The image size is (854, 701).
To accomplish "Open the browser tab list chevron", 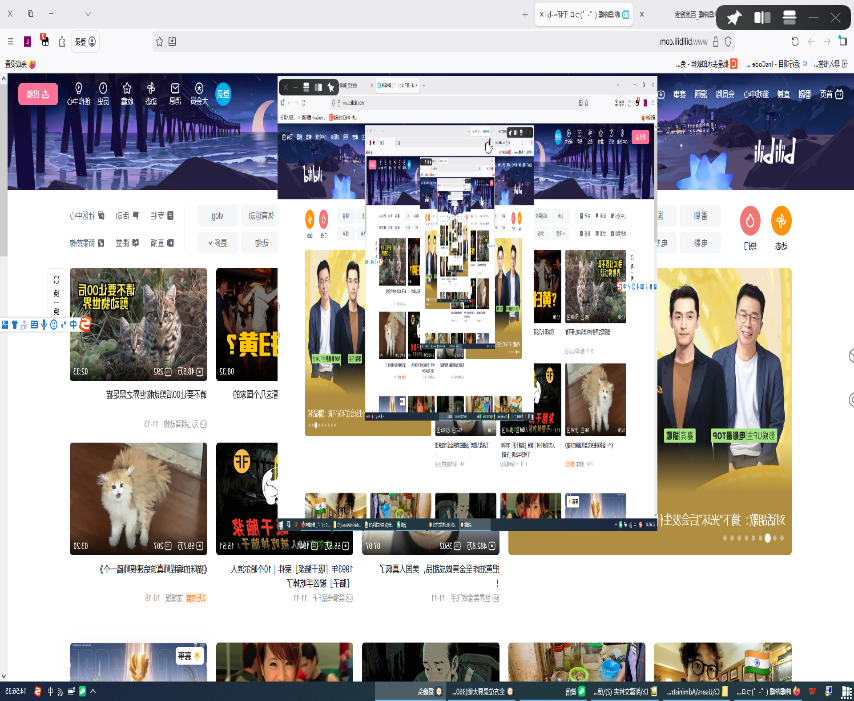I will pos(88,14).
